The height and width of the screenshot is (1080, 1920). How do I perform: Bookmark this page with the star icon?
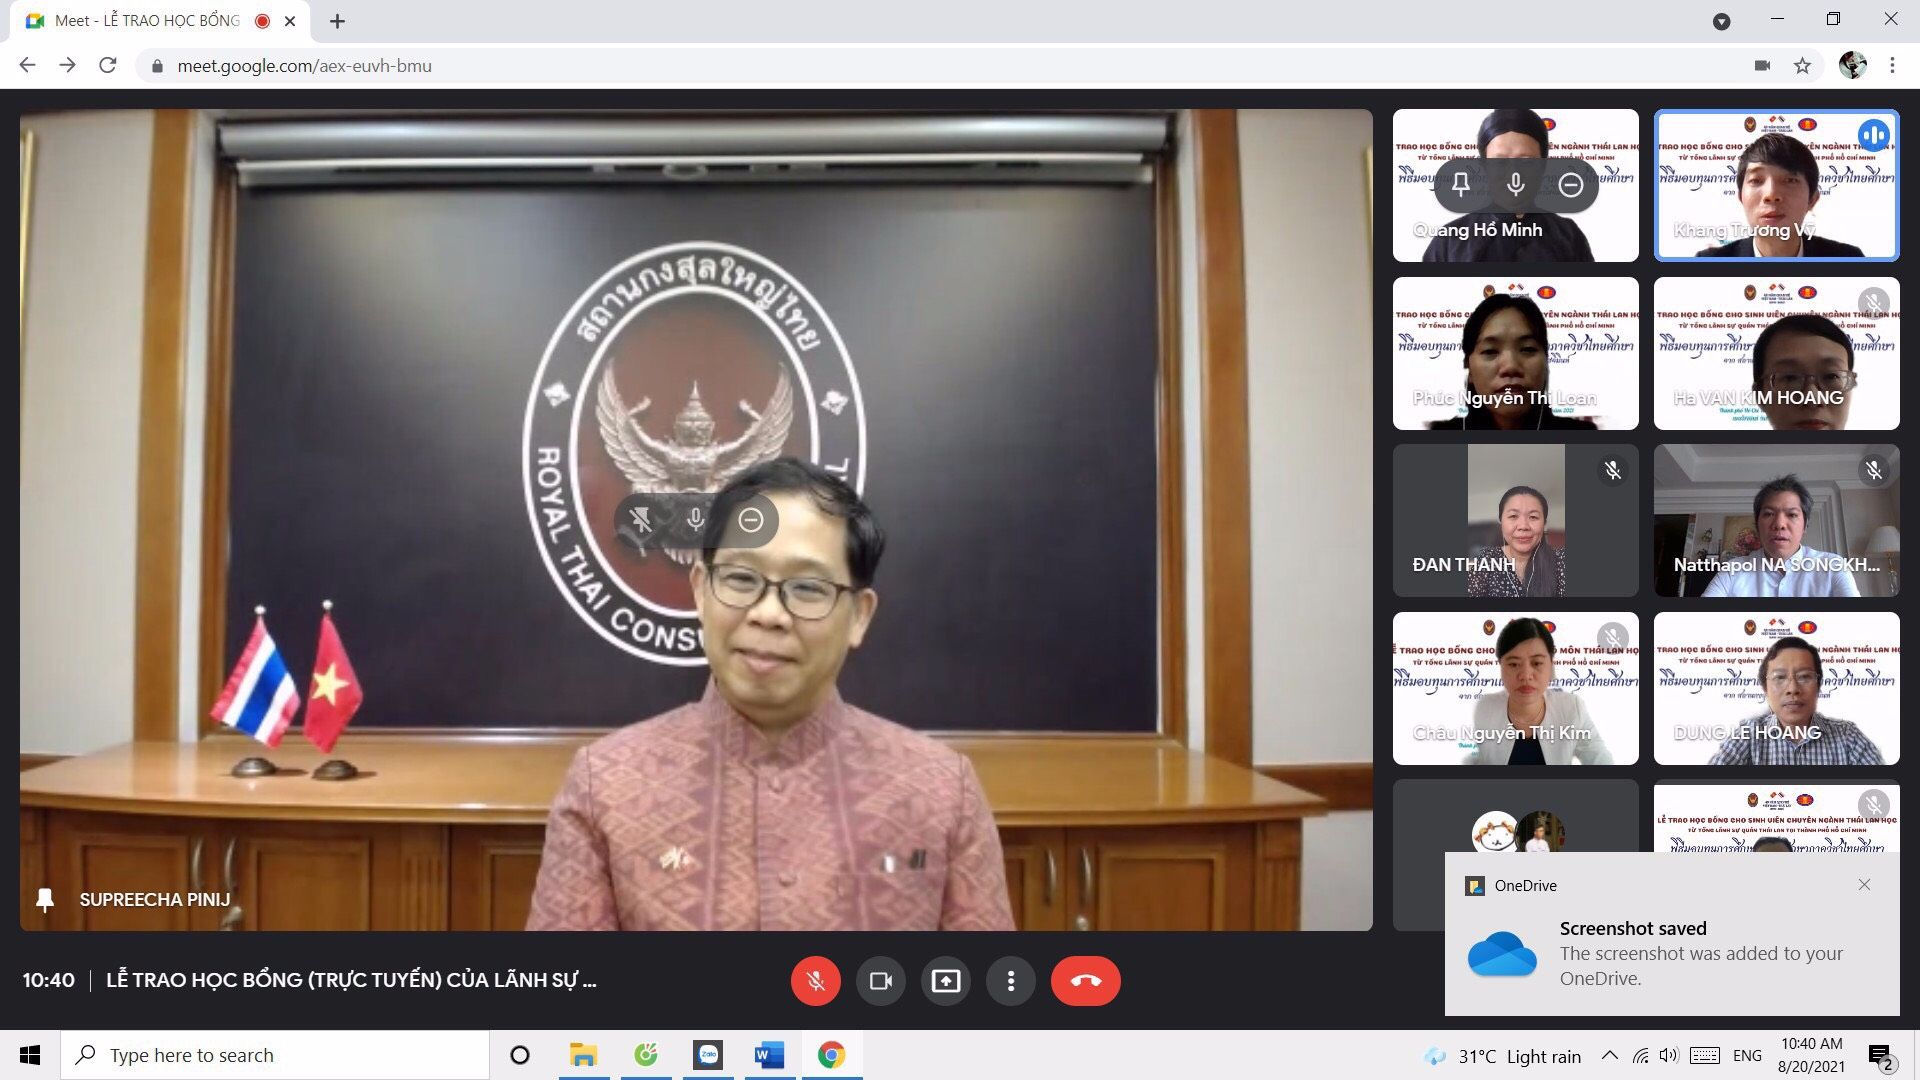click(x=1802, y=66)
